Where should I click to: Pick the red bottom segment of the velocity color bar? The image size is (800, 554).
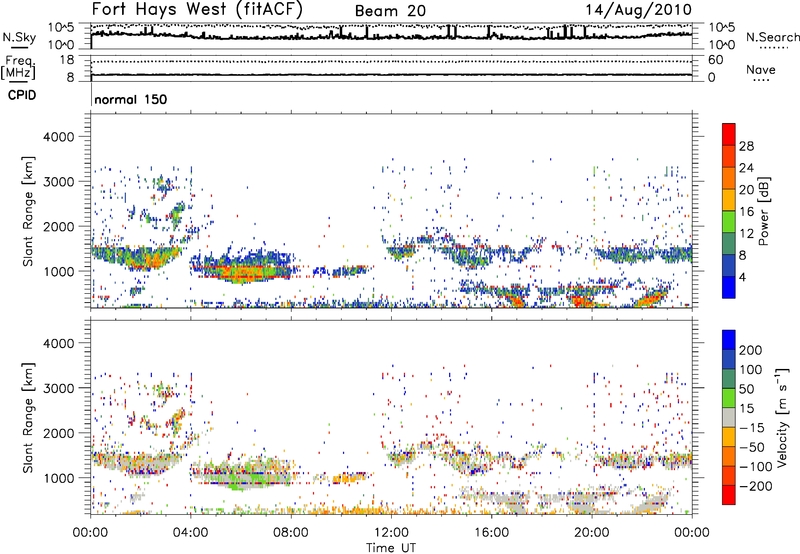pyautogui.click(x=729, y=495)
